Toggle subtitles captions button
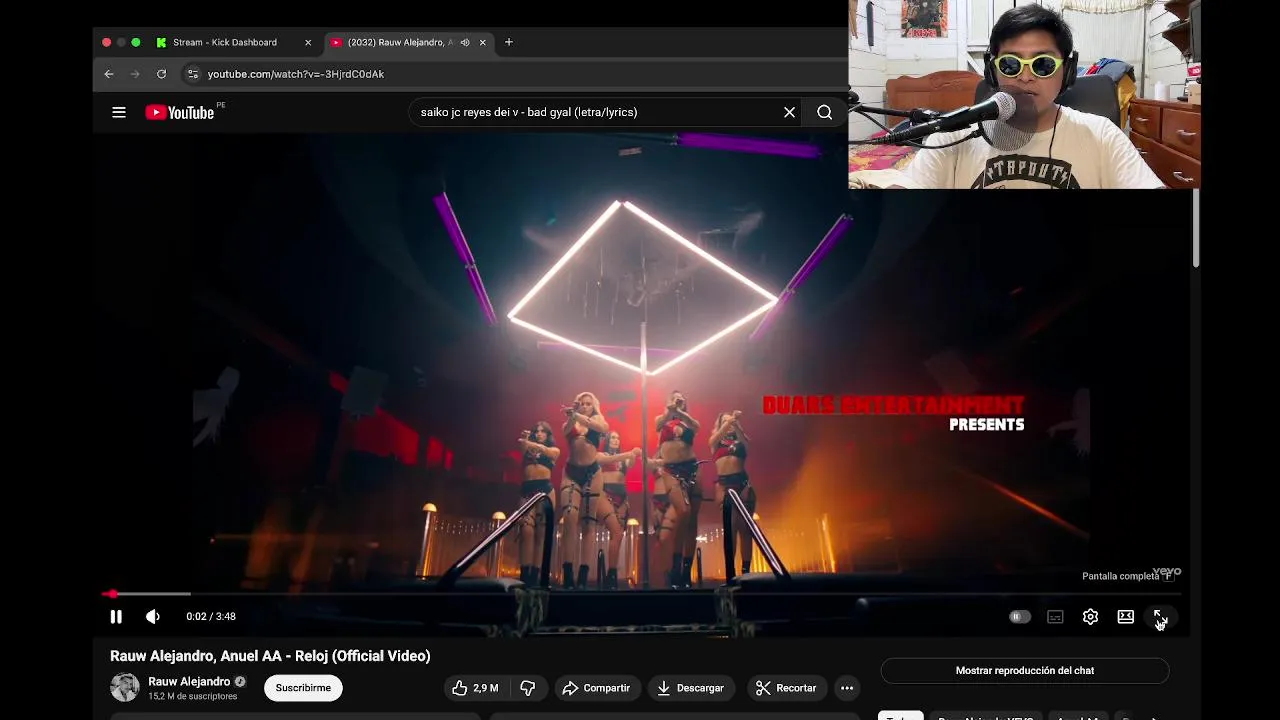The image size is (1280, 720). point(1055,617)
